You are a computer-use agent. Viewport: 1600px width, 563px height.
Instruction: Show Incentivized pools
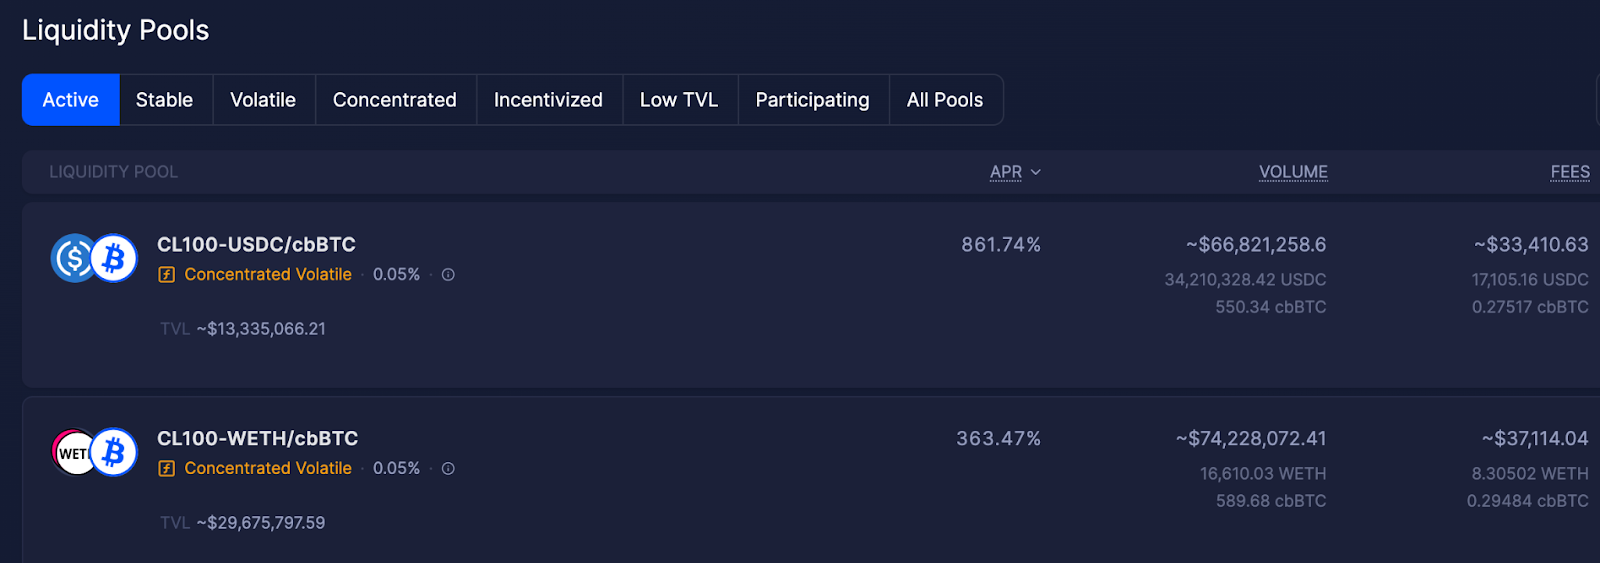(x=548, y=100)
